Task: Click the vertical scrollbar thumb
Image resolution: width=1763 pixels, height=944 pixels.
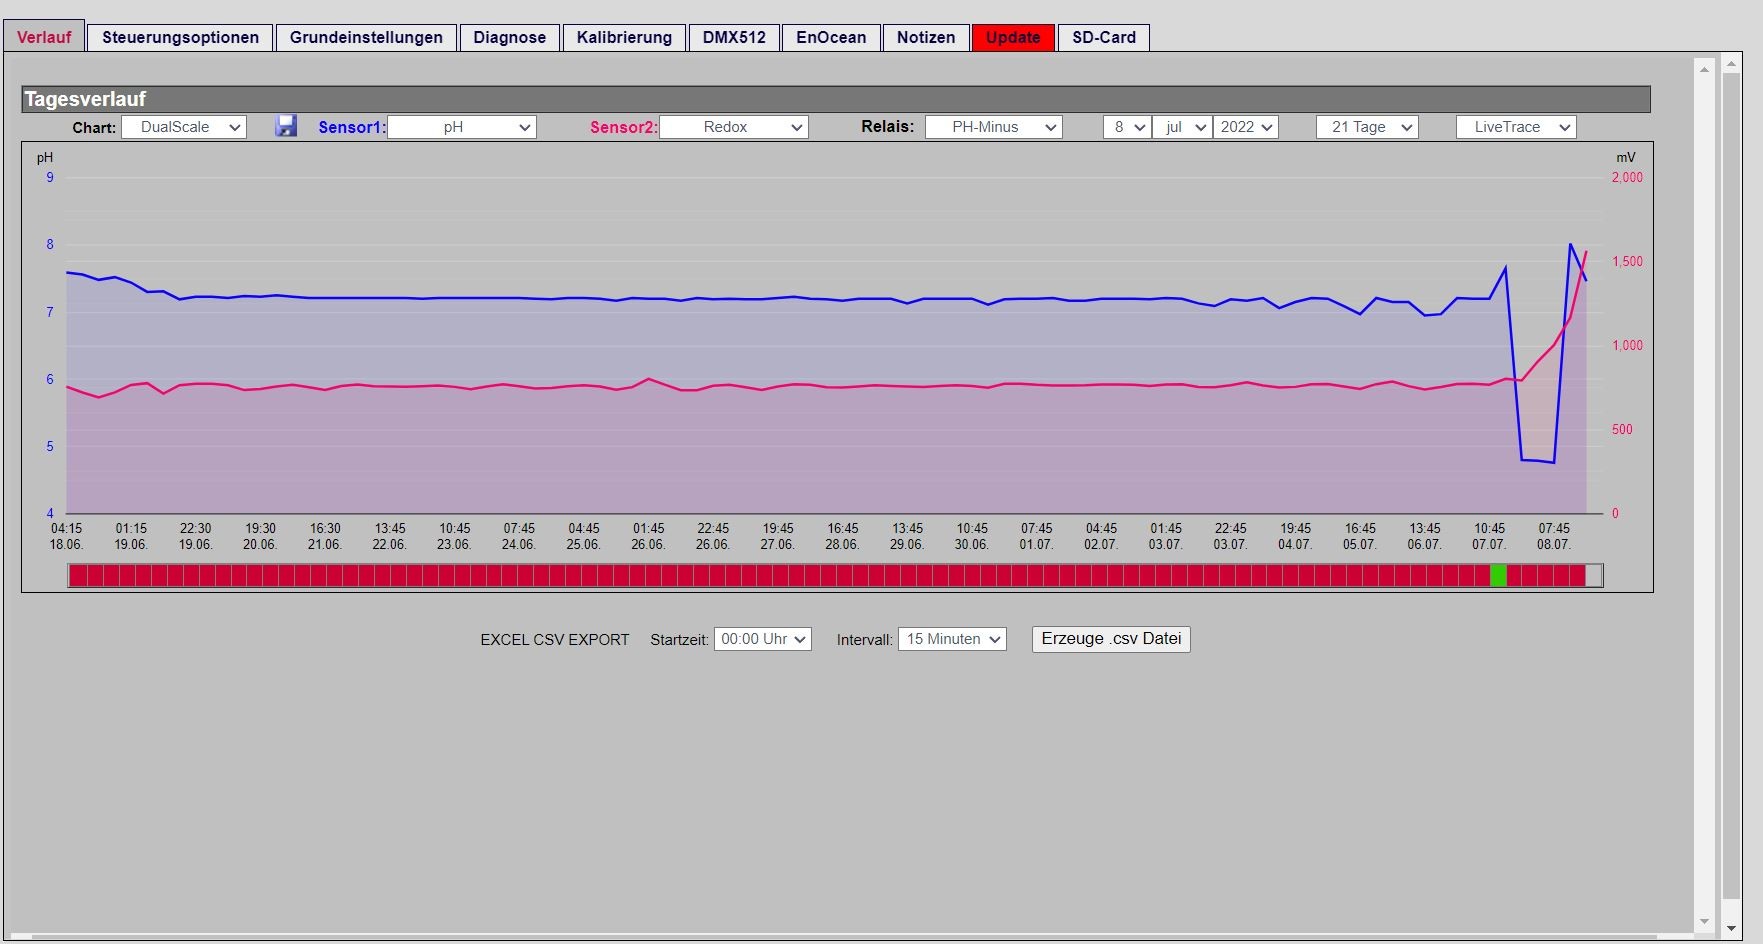Action: click(1732, 485)
